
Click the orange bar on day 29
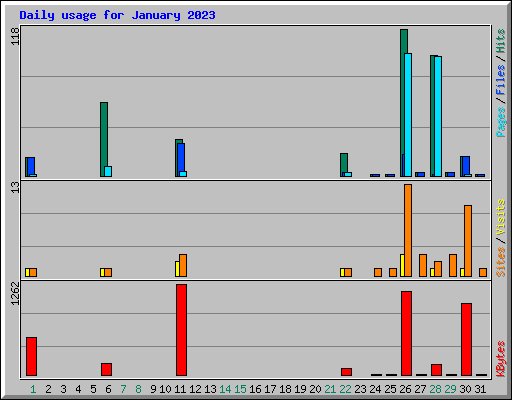tap(453, 265)
